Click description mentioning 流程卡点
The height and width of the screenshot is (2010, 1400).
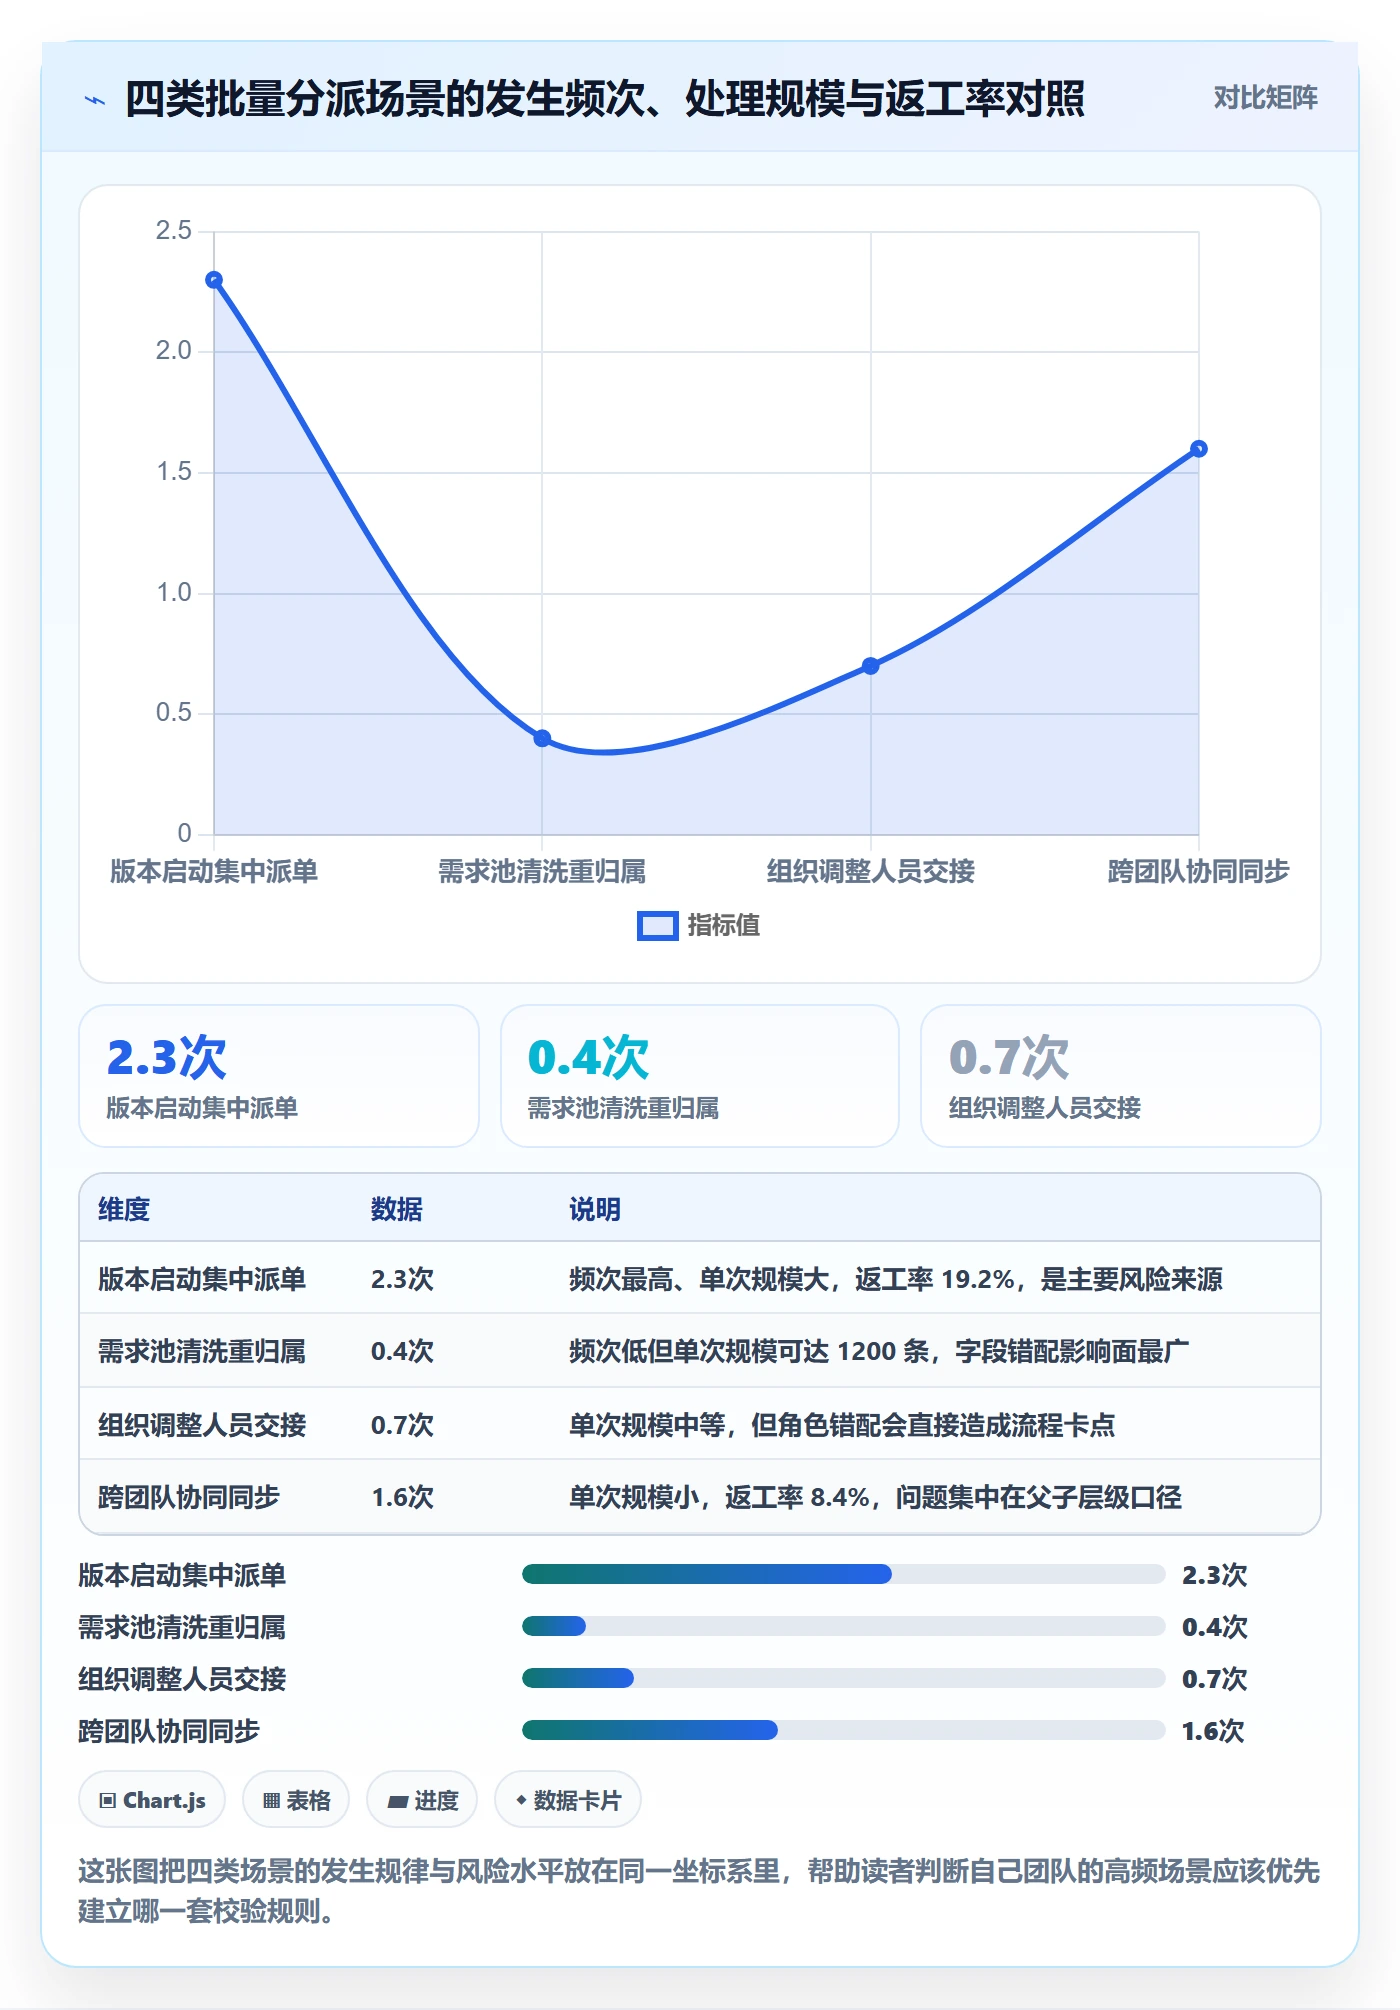point(842,1425)
